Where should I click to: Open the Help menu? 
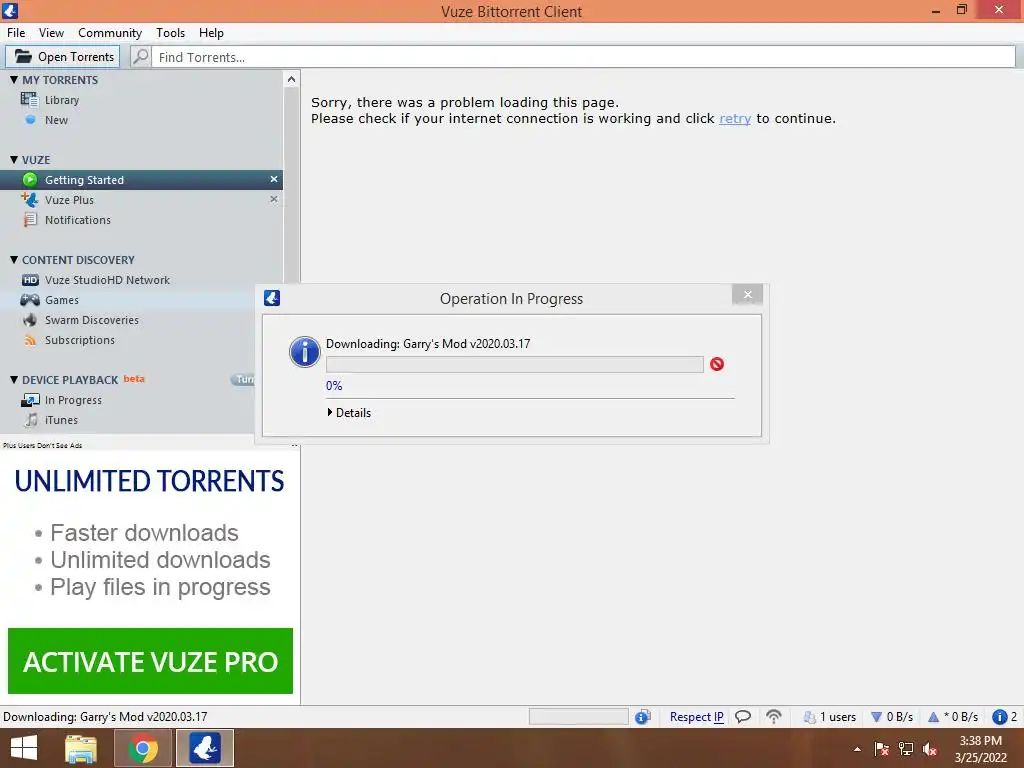211,33
